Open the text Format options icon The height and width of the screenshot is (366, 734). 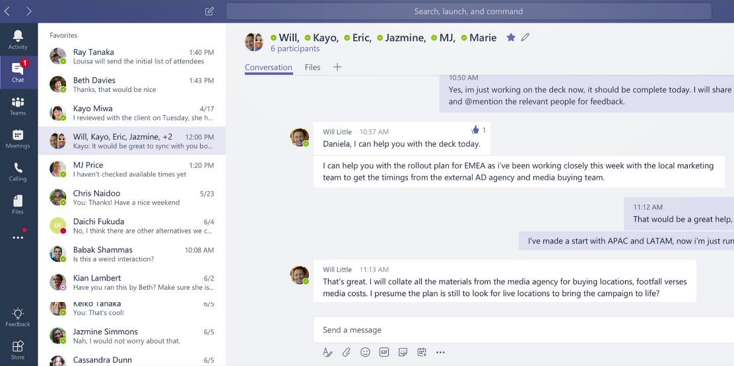327,352
